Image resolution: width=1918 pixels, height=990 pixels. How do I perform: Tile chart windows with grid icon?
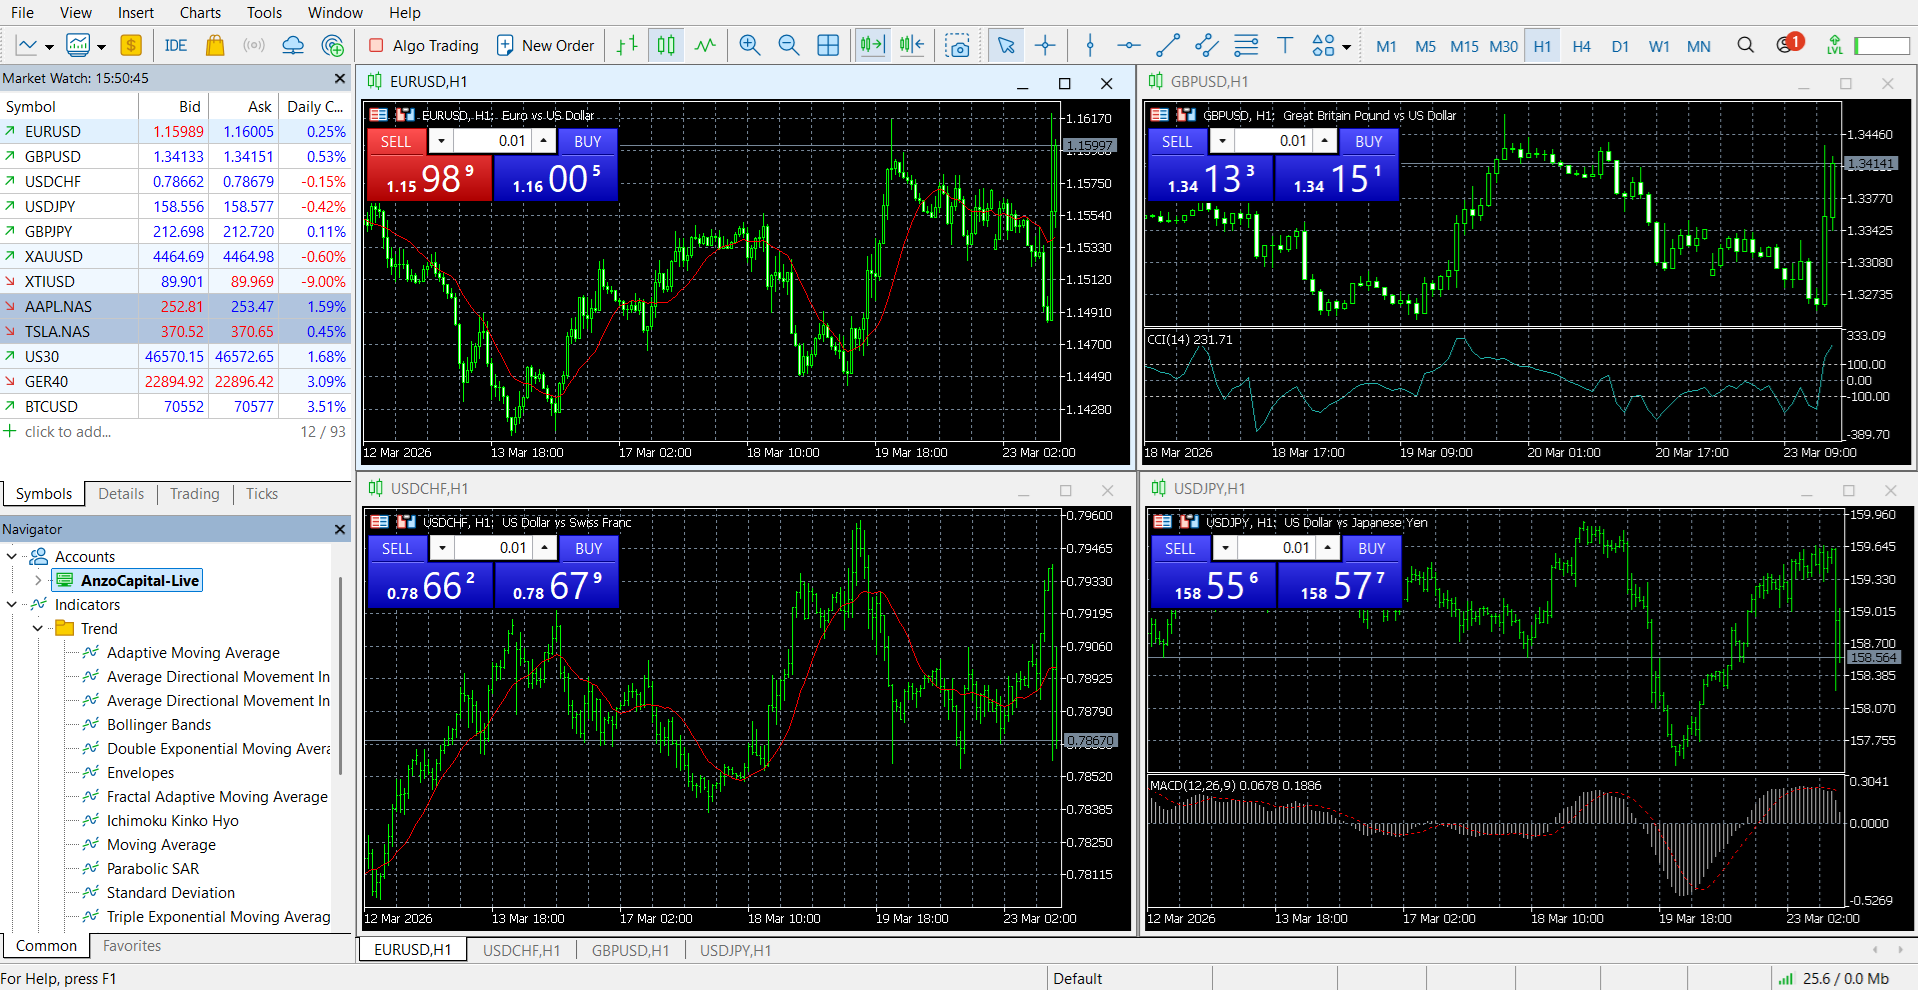828,45
